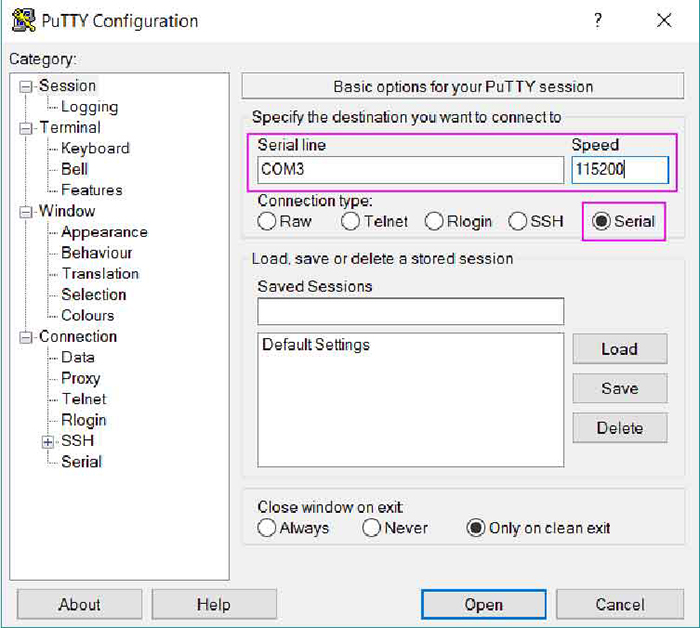The height and width of the screenshot is (628, 700).
Task: Select Default Settings in sessions list
Action: (x=316, y=345)
